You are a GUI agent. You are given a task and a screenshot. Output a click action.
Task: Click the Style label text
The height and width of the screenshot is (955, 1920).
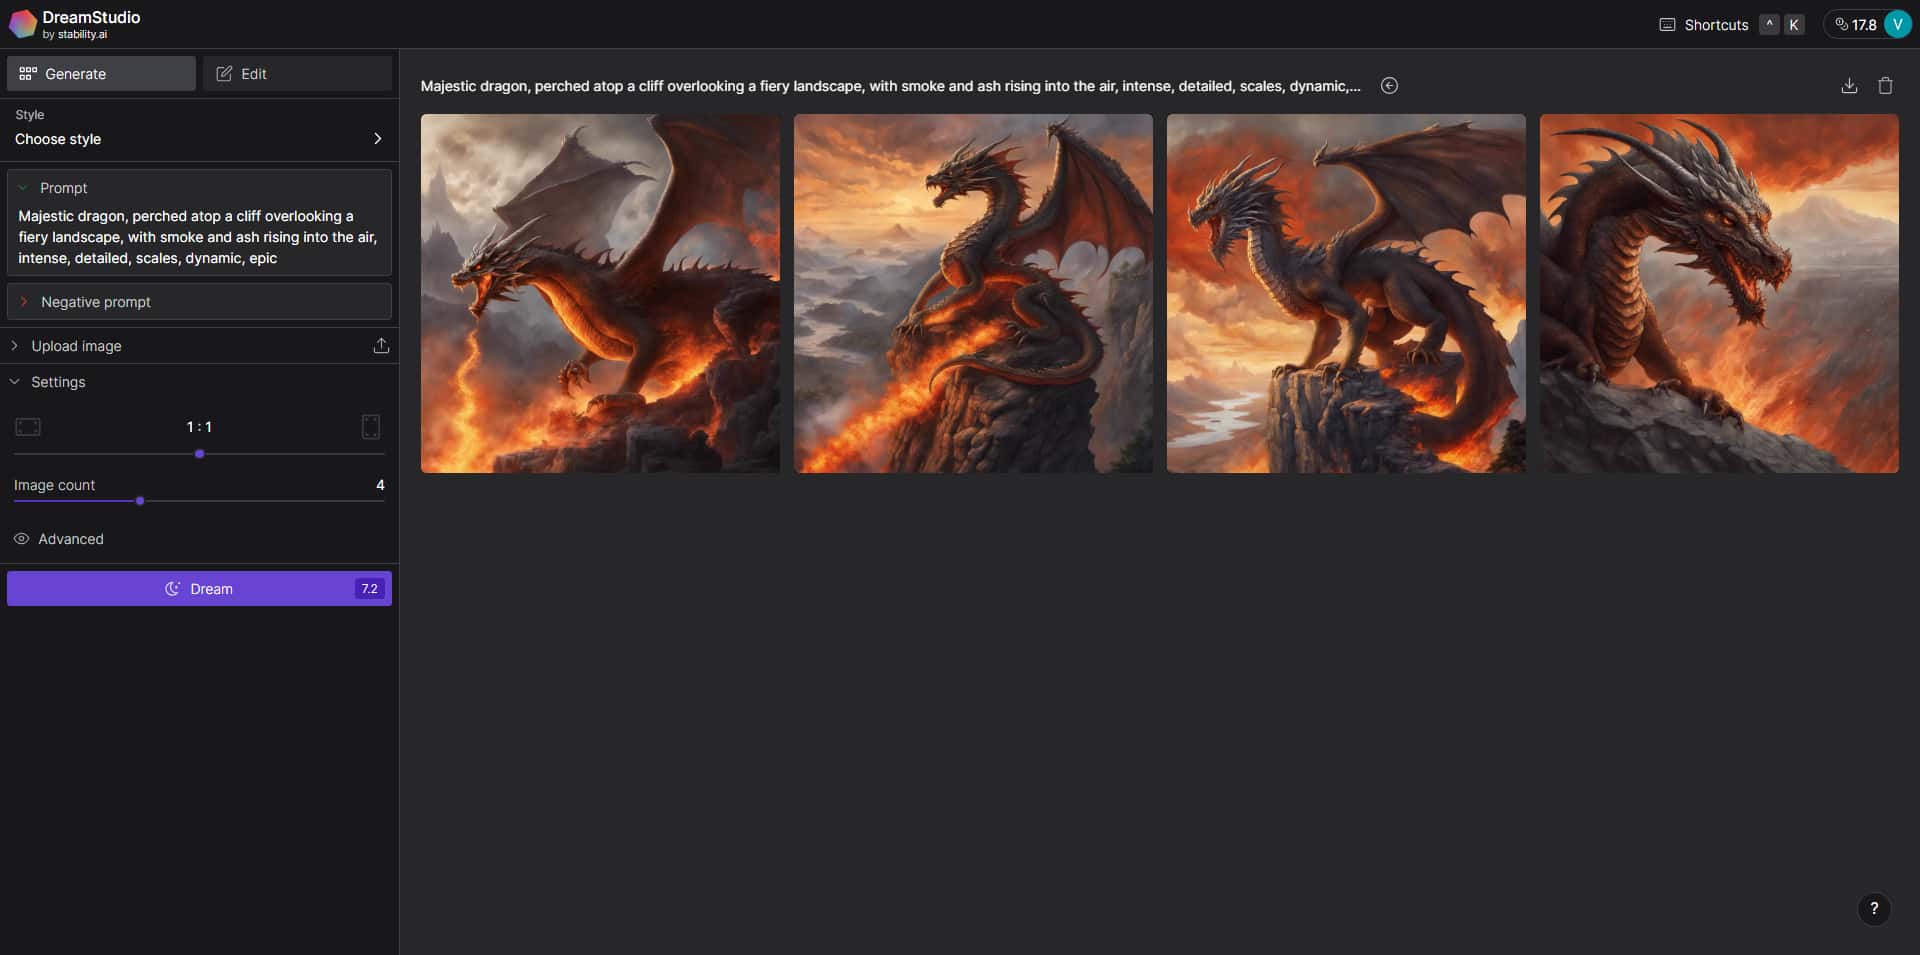[29, 115]
